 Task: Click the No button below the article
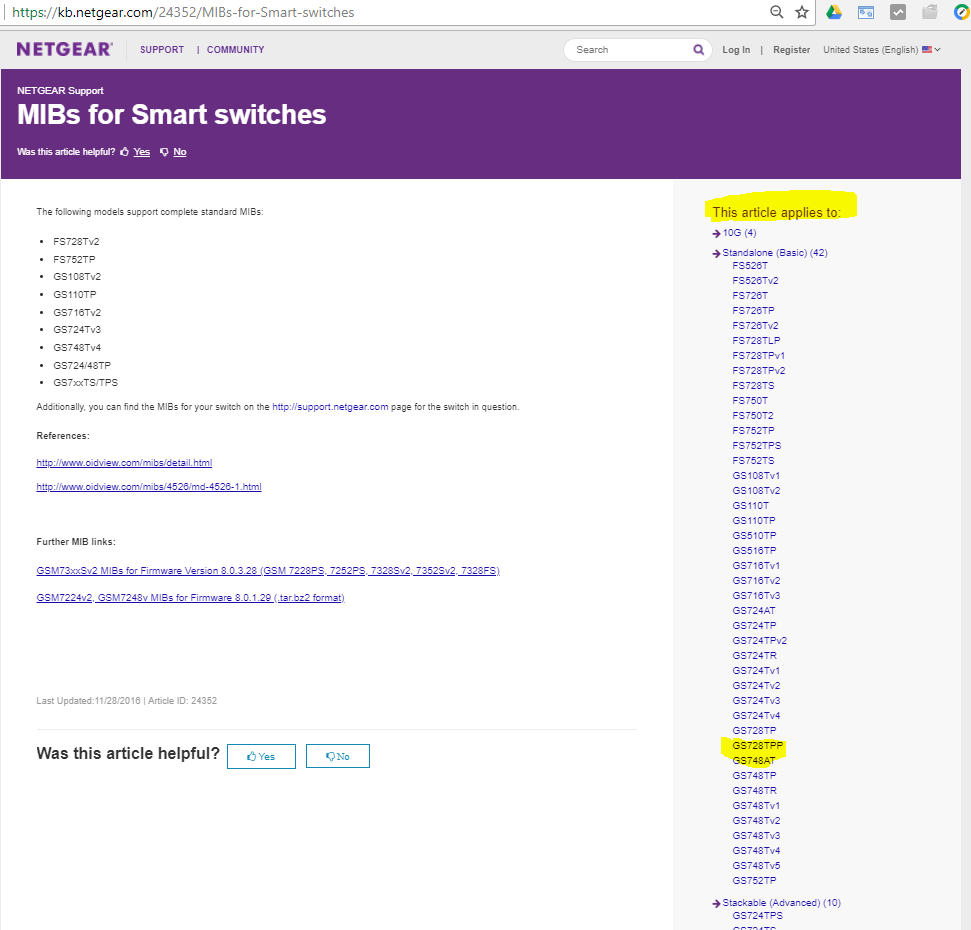coord(337,756)
